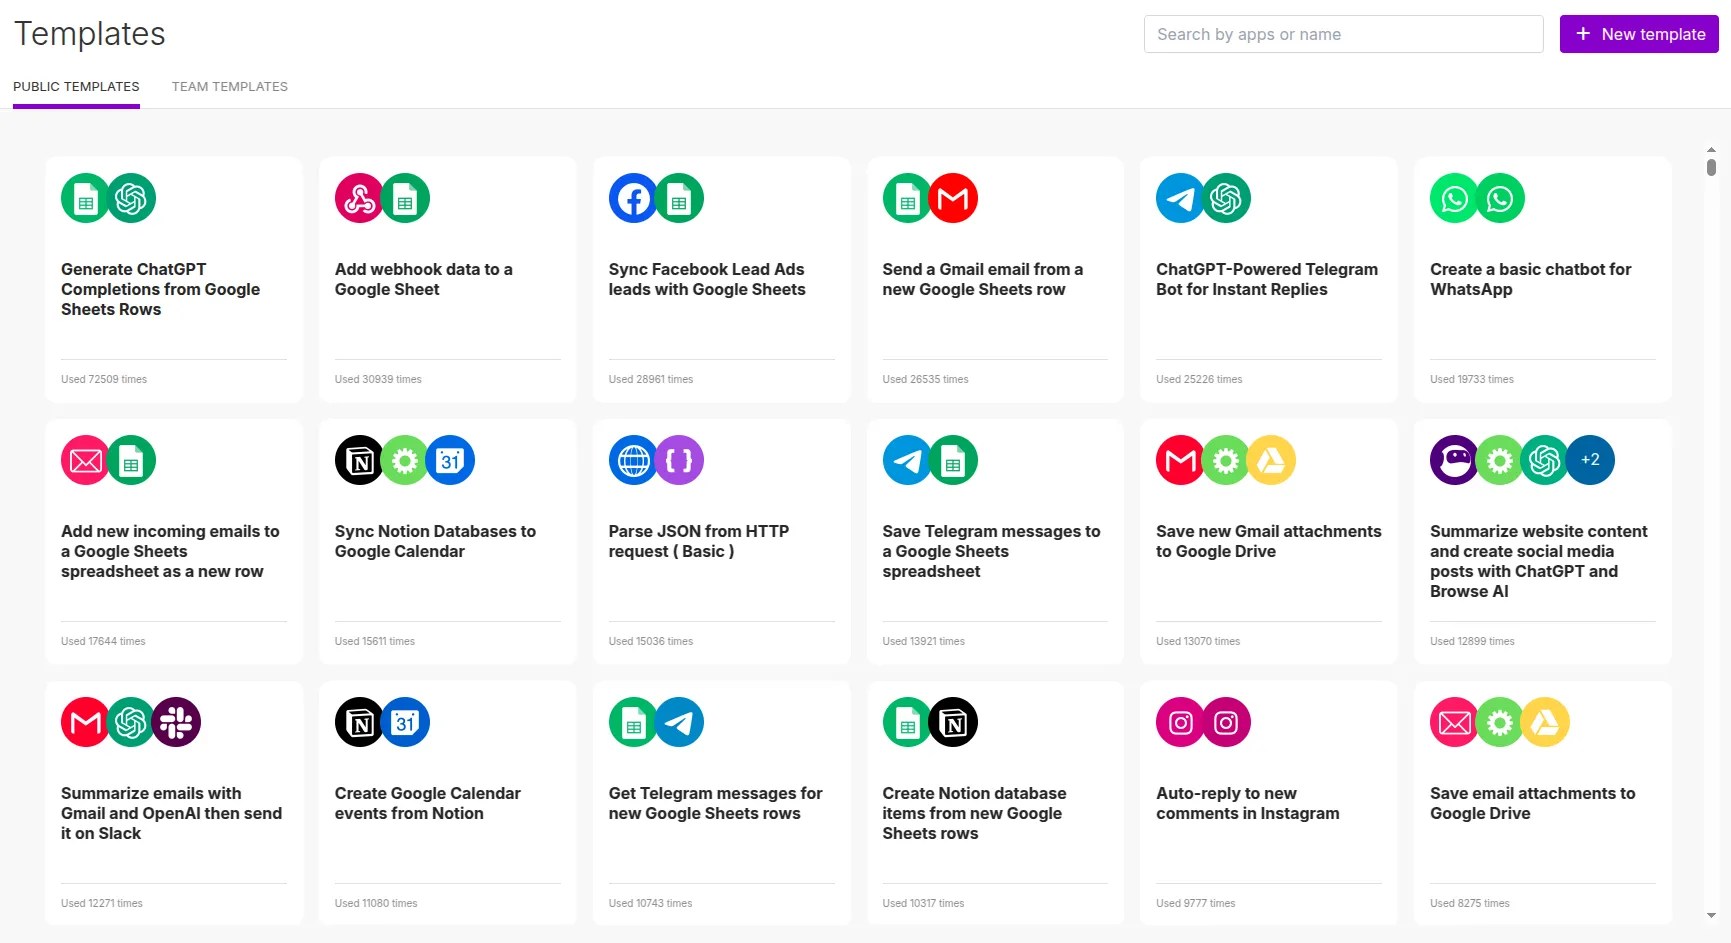This screenshot has height=943, width=1731.
Task: Select the Public Templates tab
Action: [x=76, y=86]
